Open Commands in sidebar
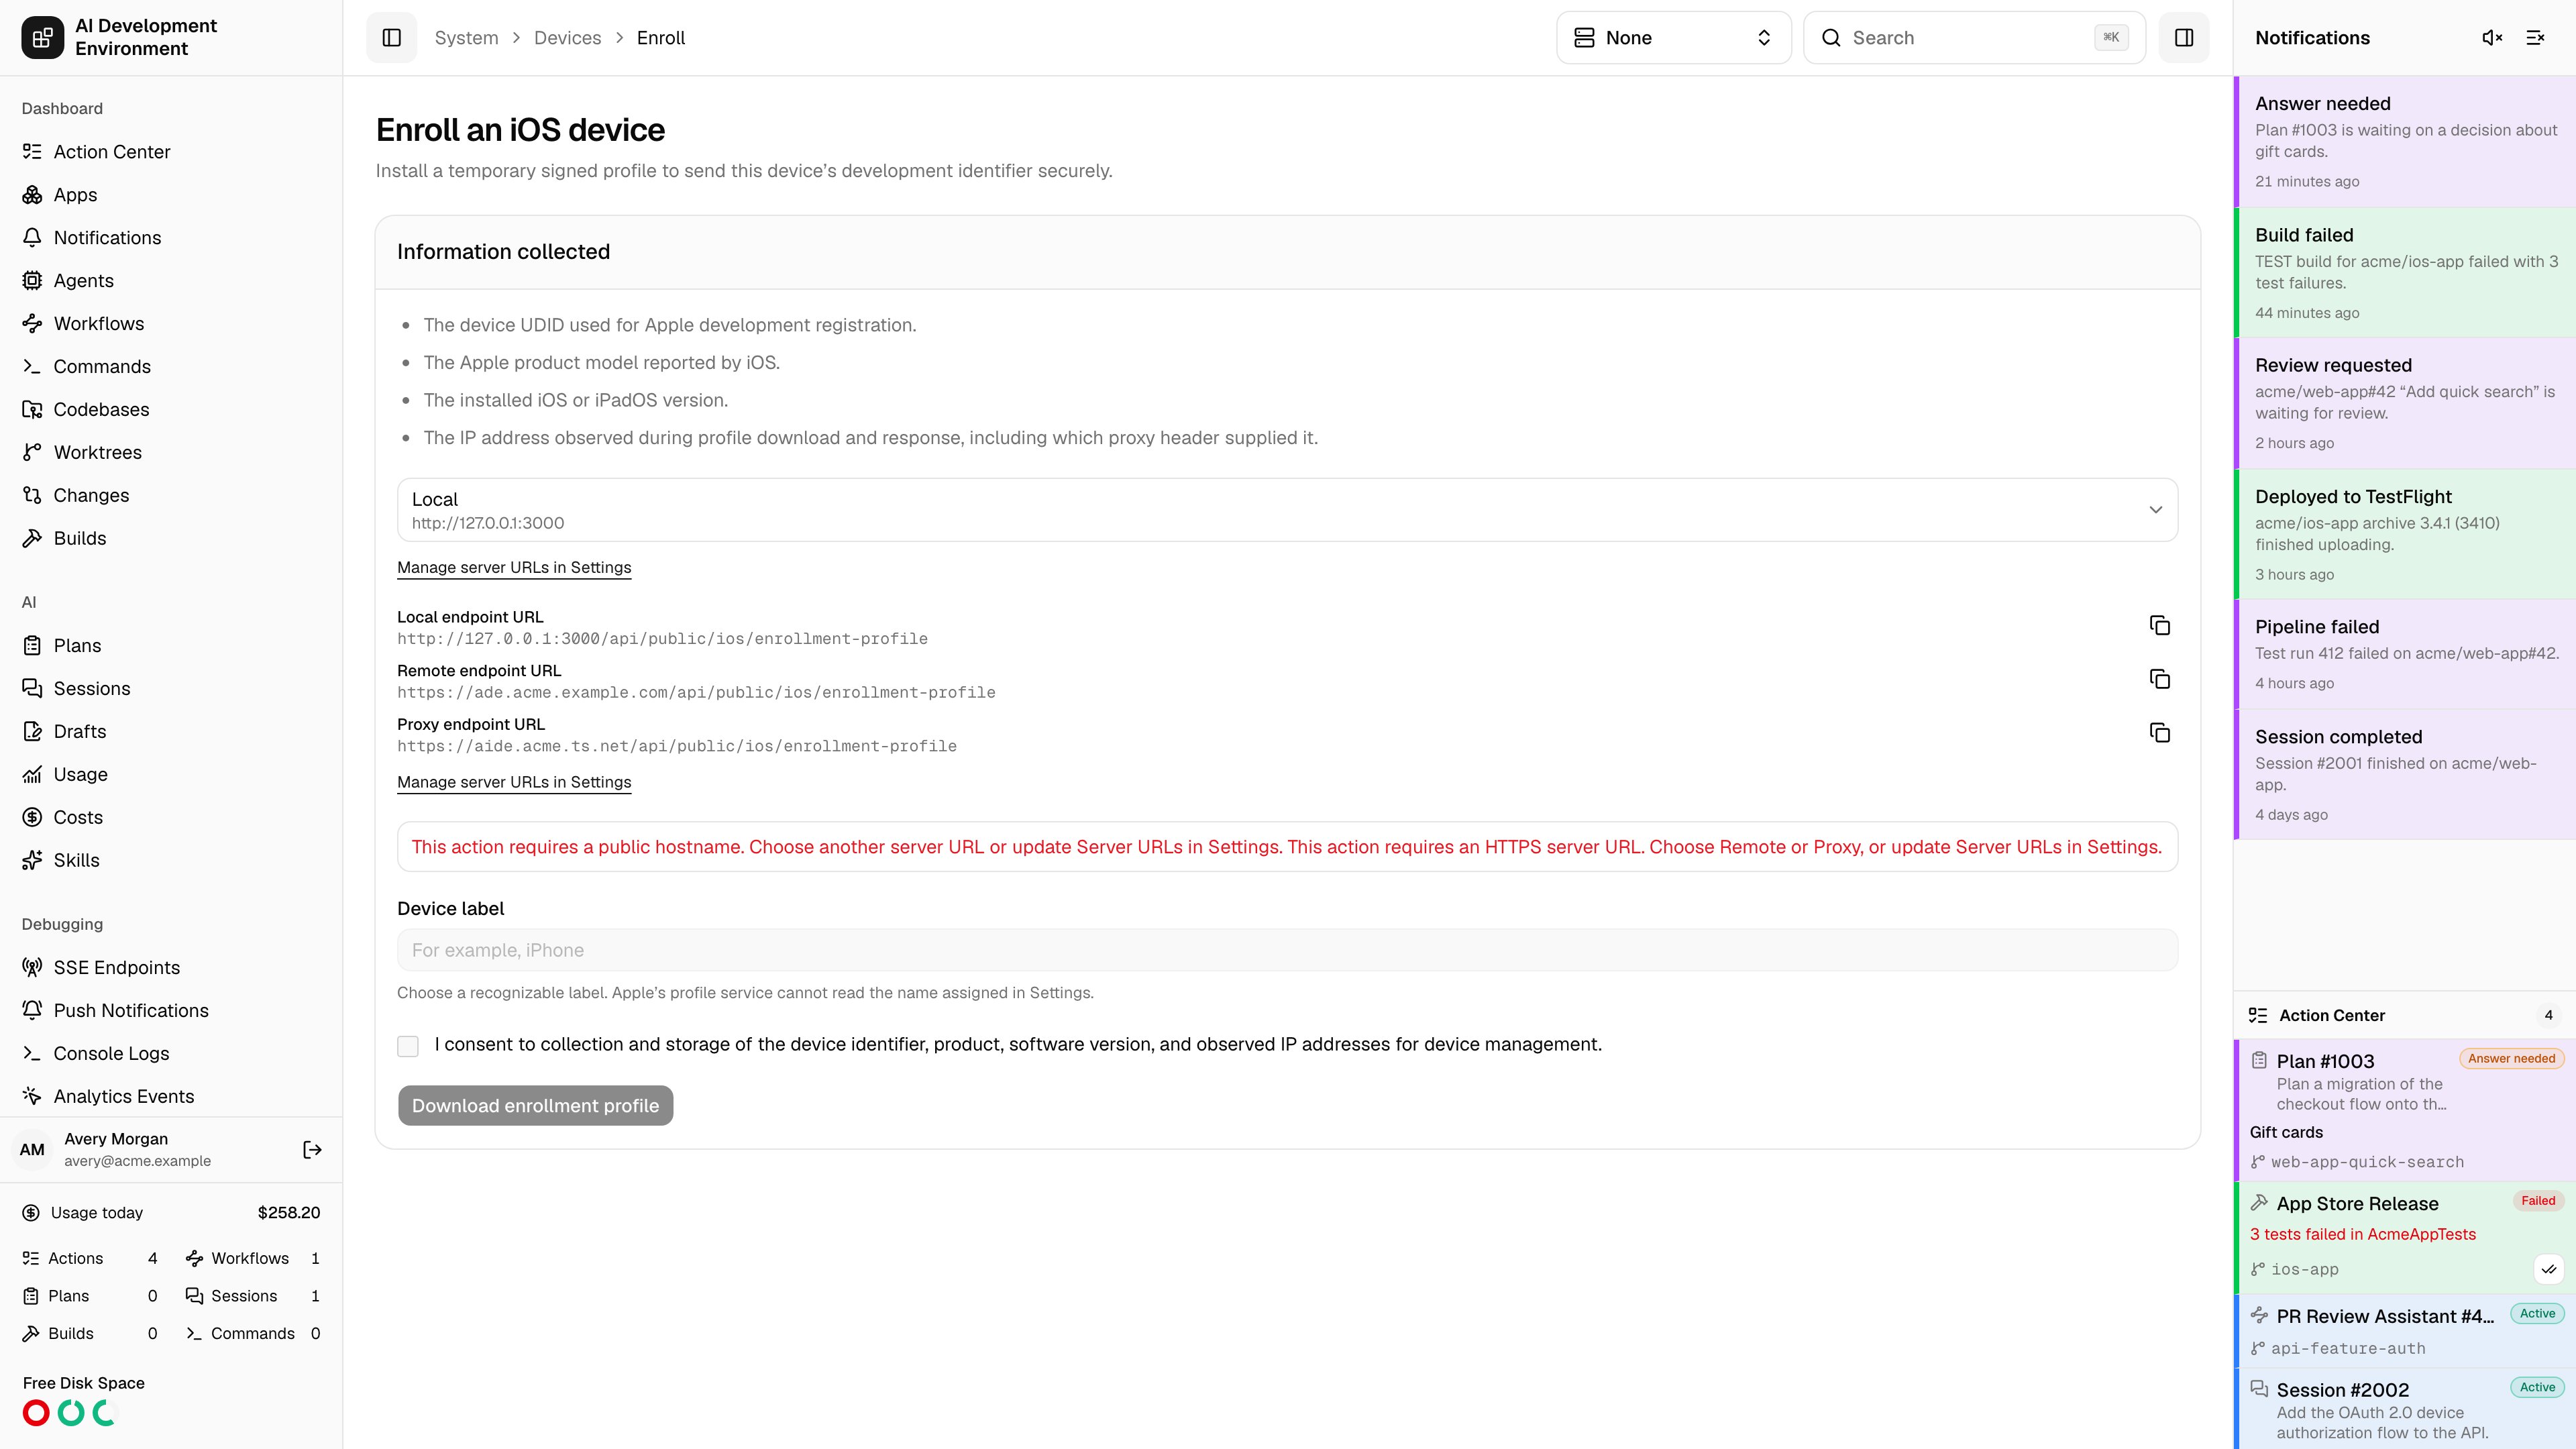 coord(171,367)
